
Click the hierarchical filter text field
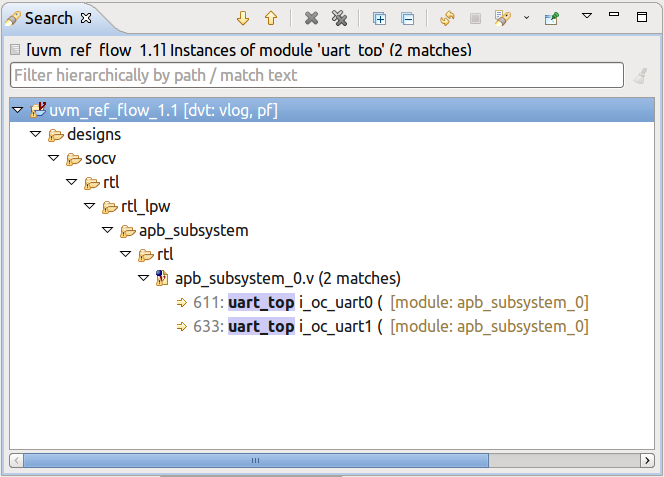317,75
